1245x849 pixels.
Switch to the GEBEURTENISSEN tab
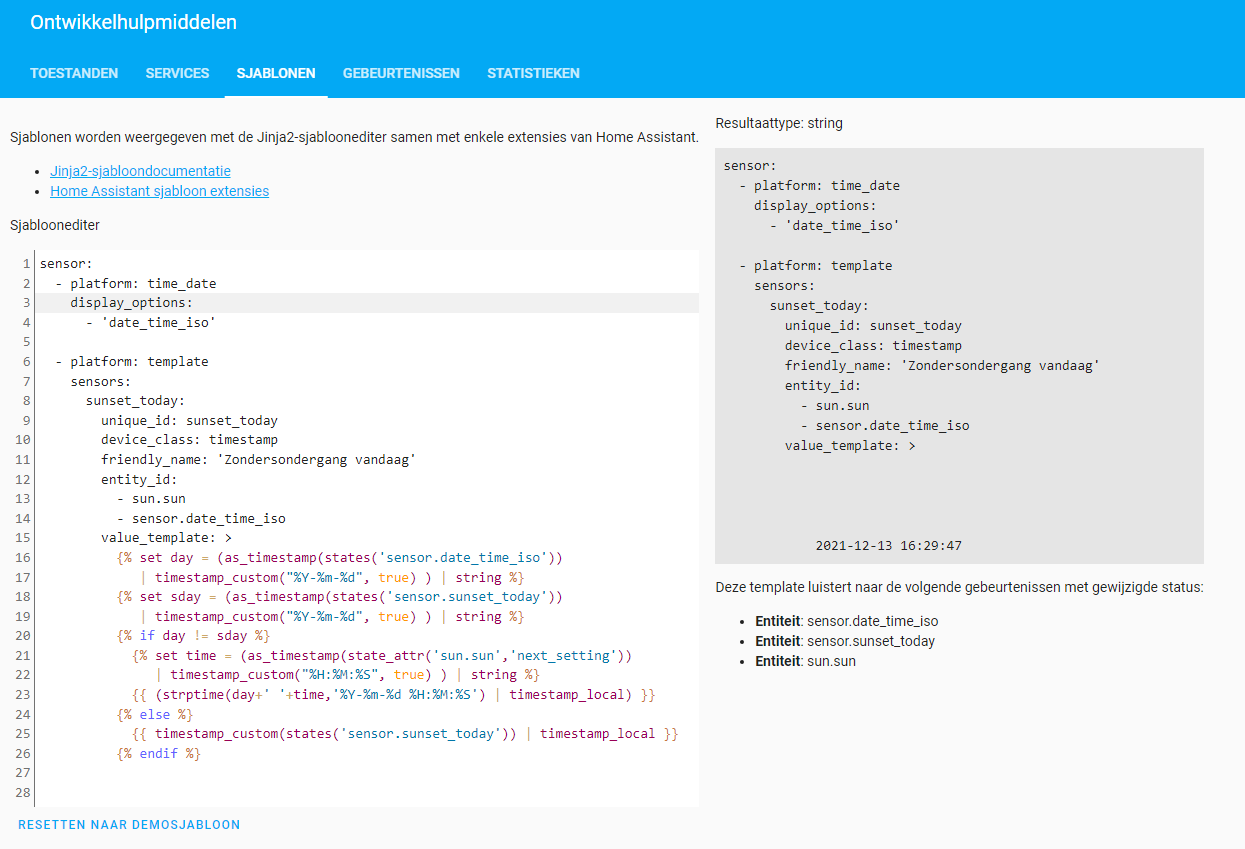tap(401, 73)
